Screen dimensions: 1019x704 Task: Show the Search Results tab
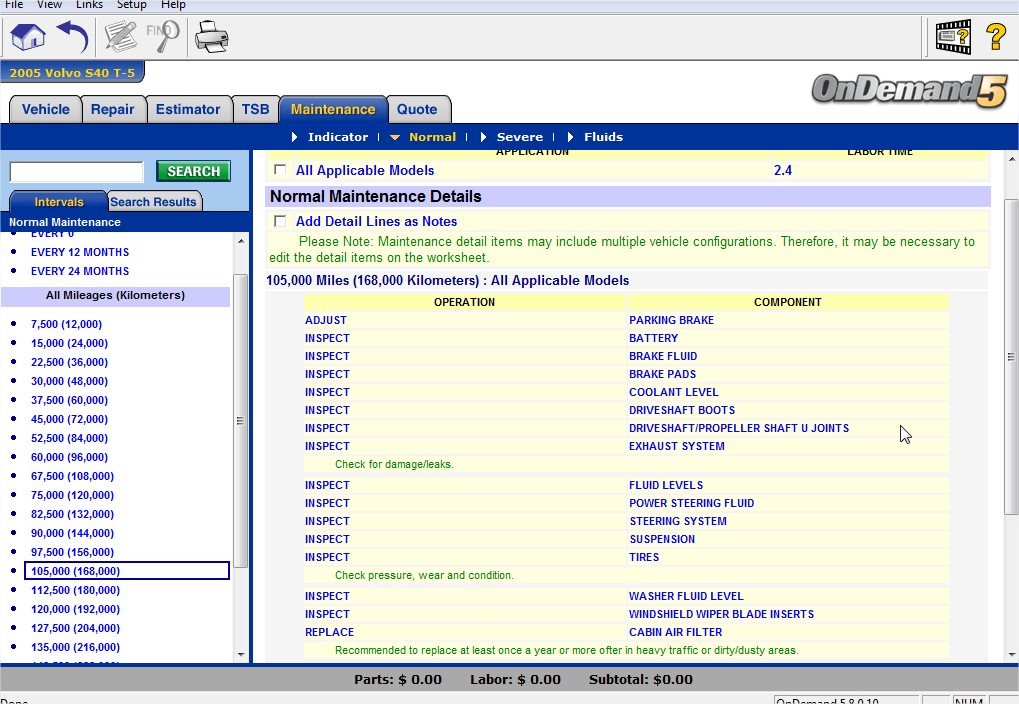153,202
